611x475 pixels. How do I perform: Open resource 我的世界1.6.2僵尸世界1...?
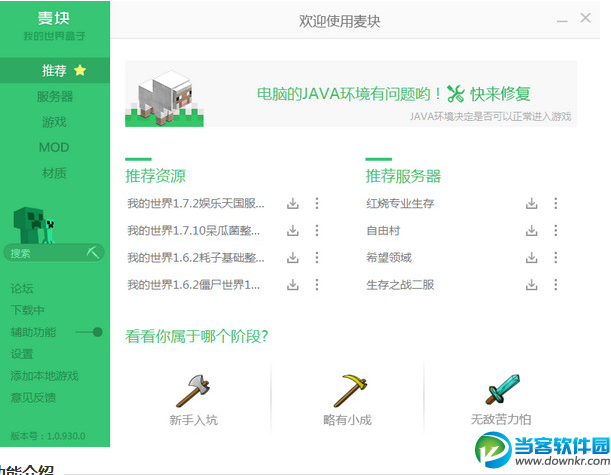pos(194,285)
